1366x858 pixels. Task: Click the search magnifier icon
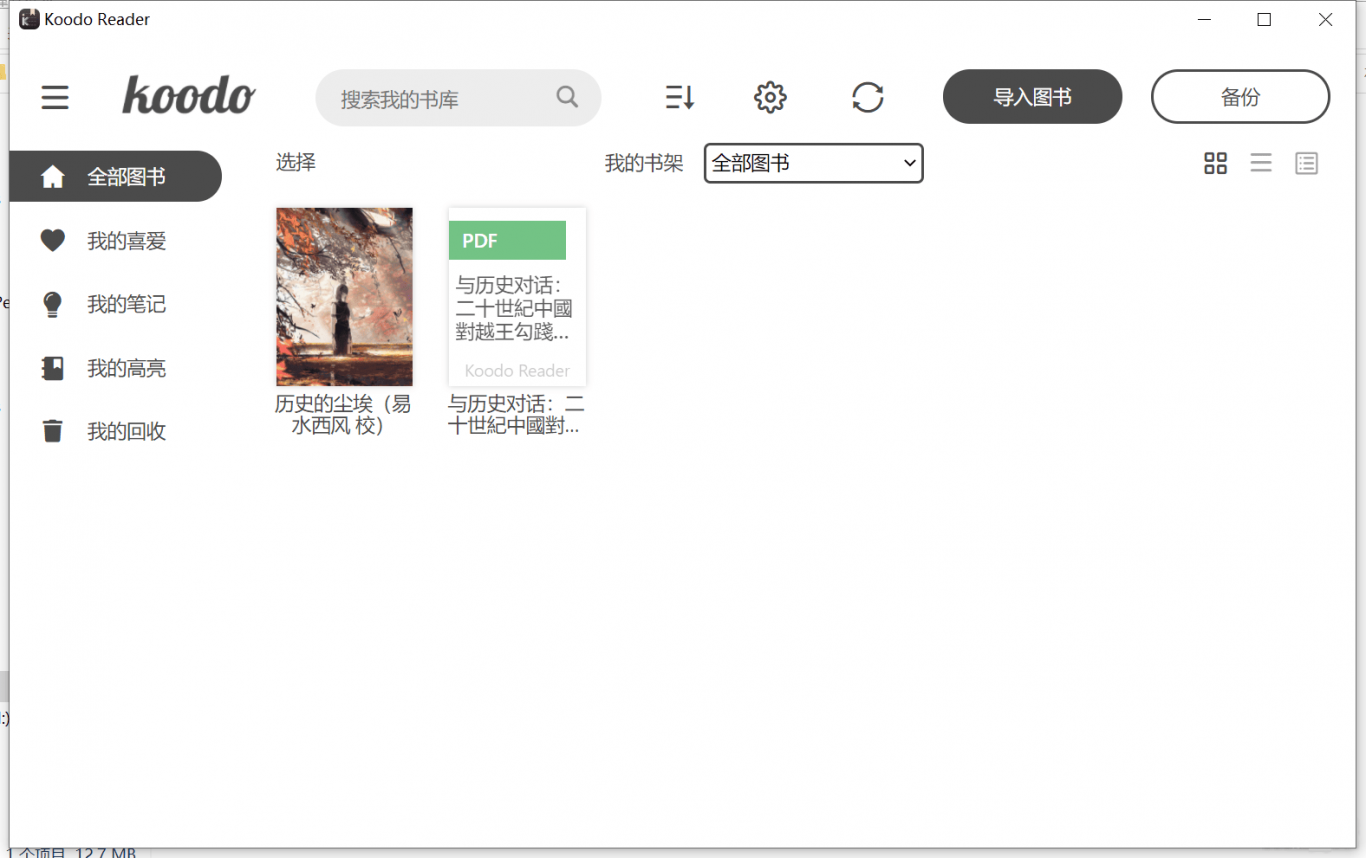pyautogui.click(x=567, y=97)
